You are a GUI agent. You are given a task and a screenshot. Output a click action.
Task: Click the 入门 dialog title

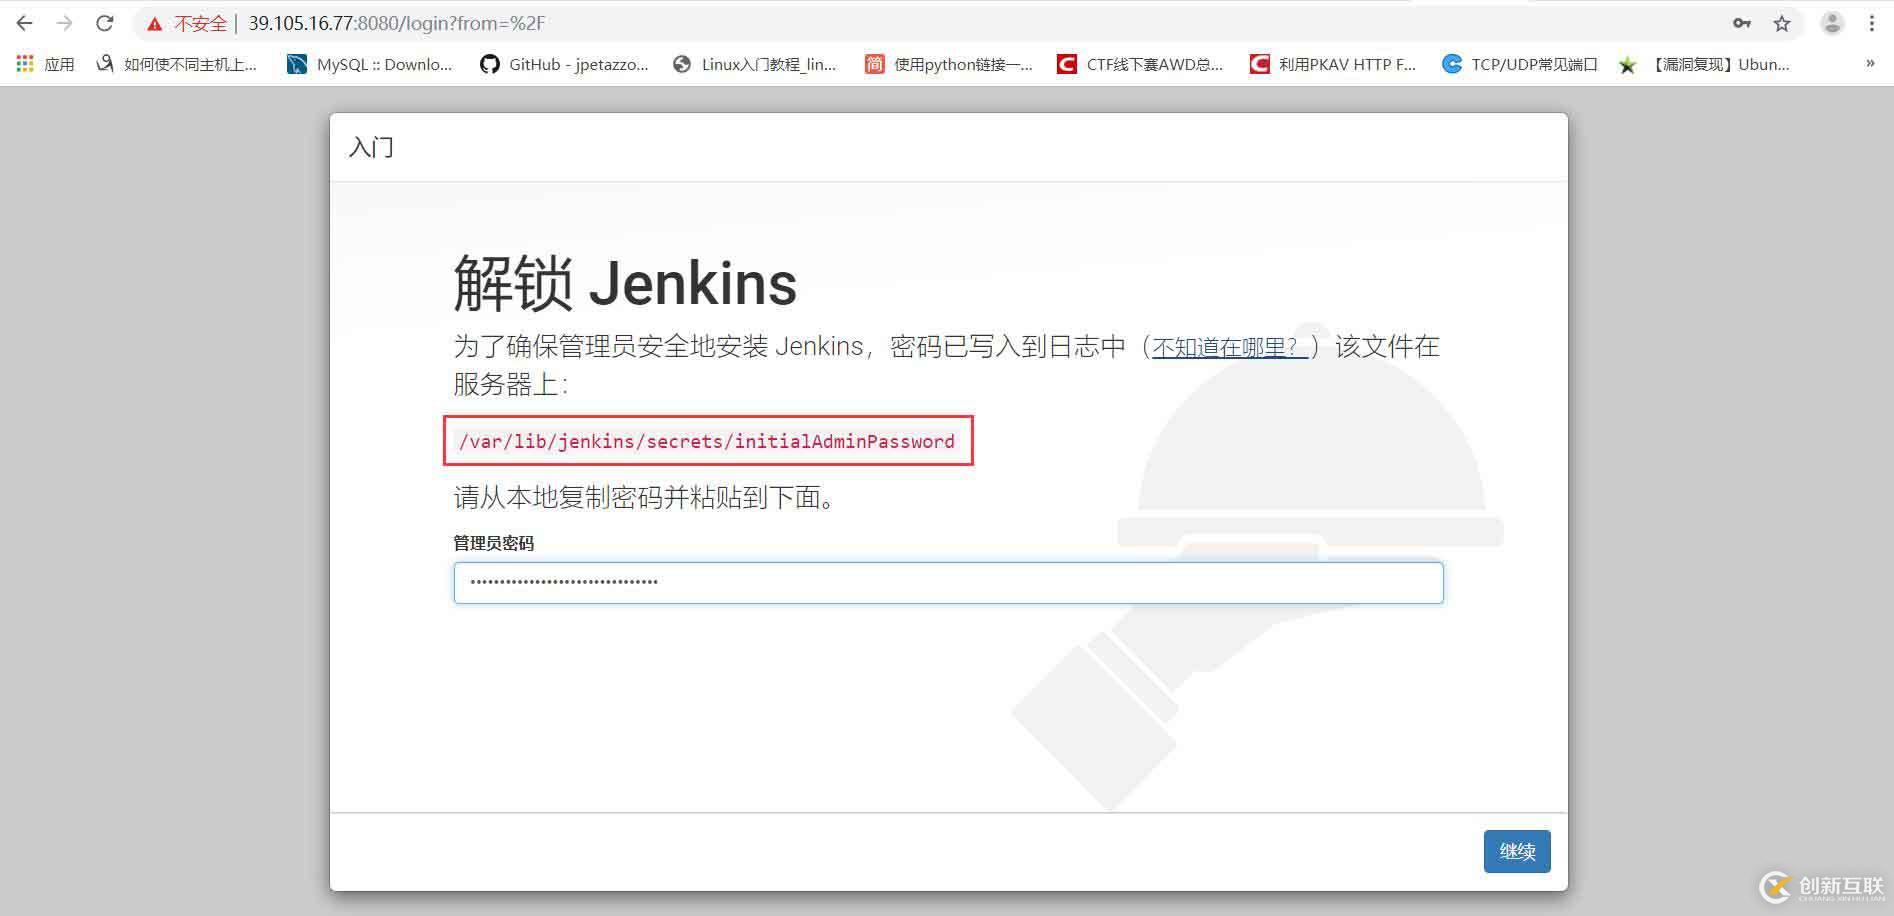tap(371, 147)
